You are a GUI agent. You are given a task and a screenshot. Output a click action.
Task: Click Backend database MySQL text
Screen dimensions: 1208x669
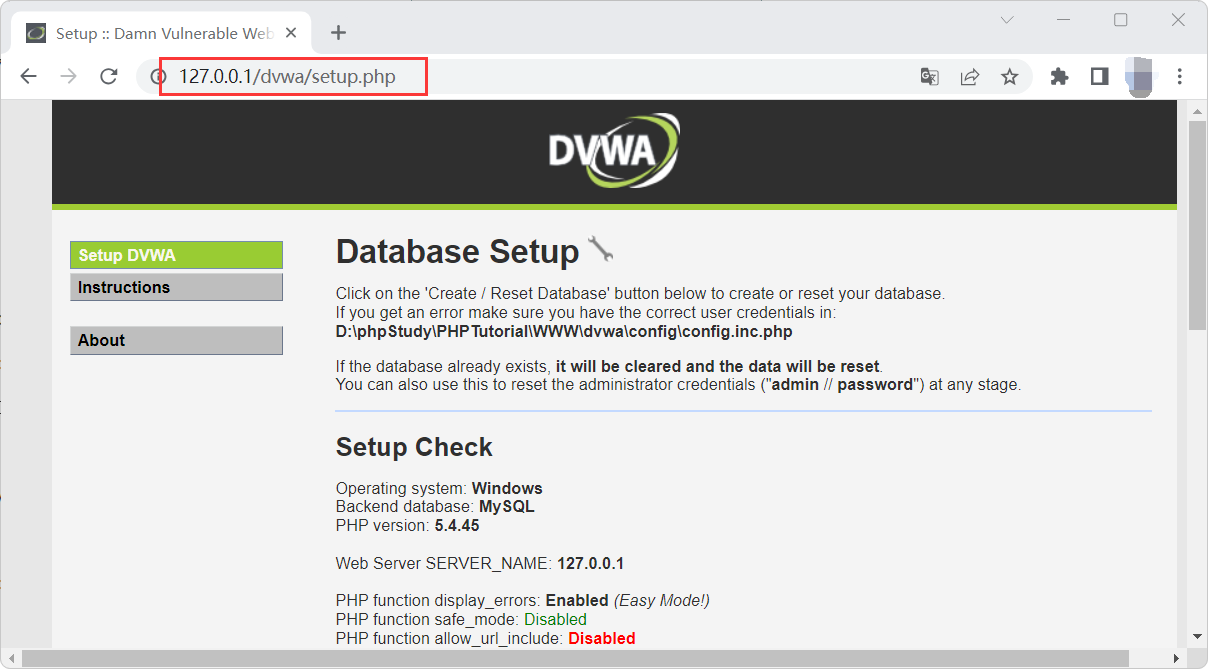435,507
